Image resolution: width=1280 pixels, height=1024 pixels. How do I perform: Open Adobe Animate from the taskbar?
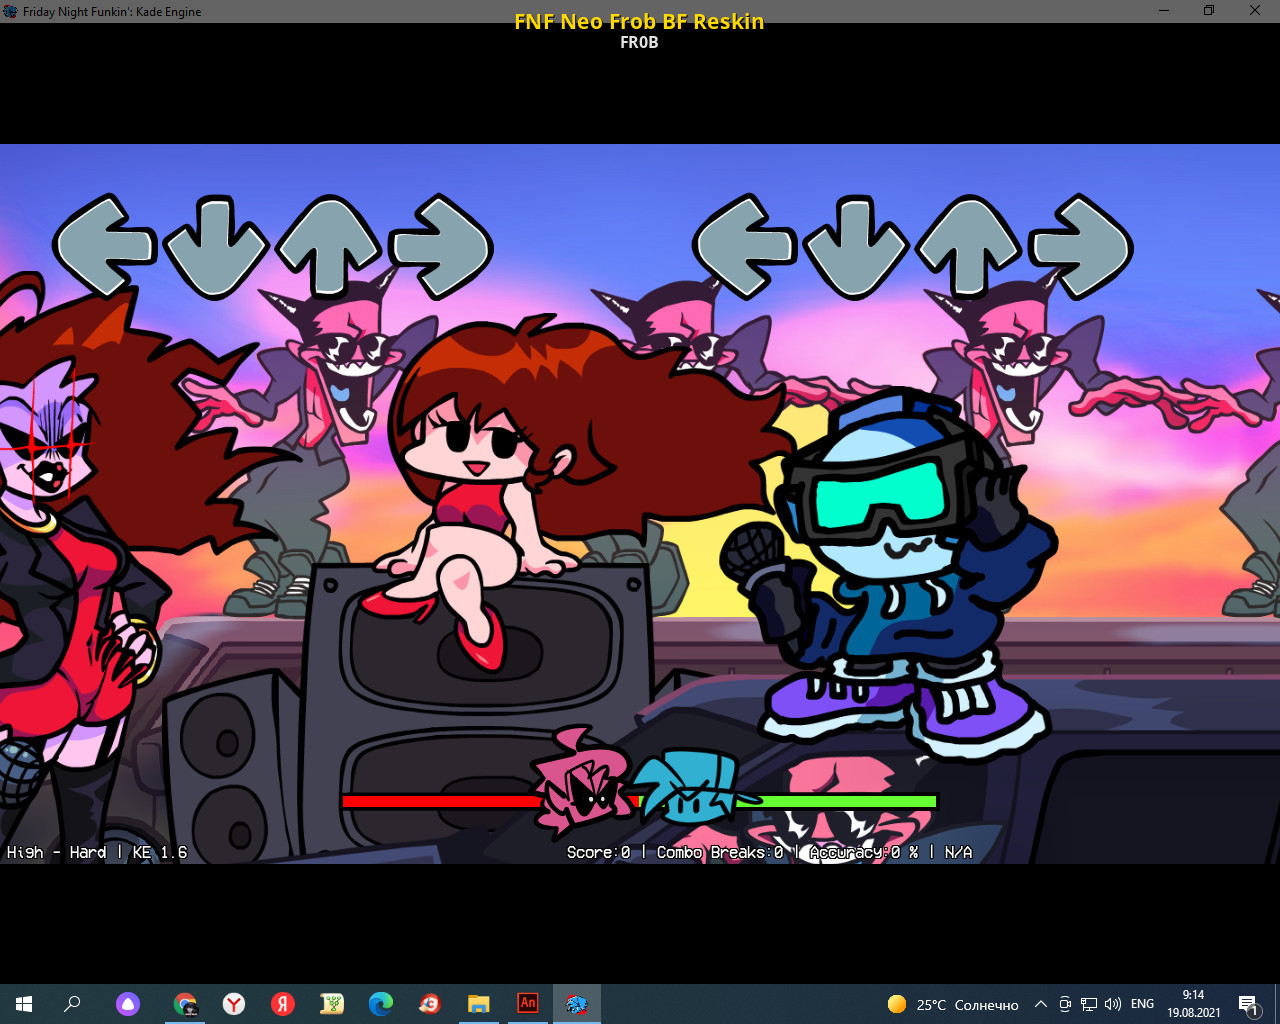527,1003
